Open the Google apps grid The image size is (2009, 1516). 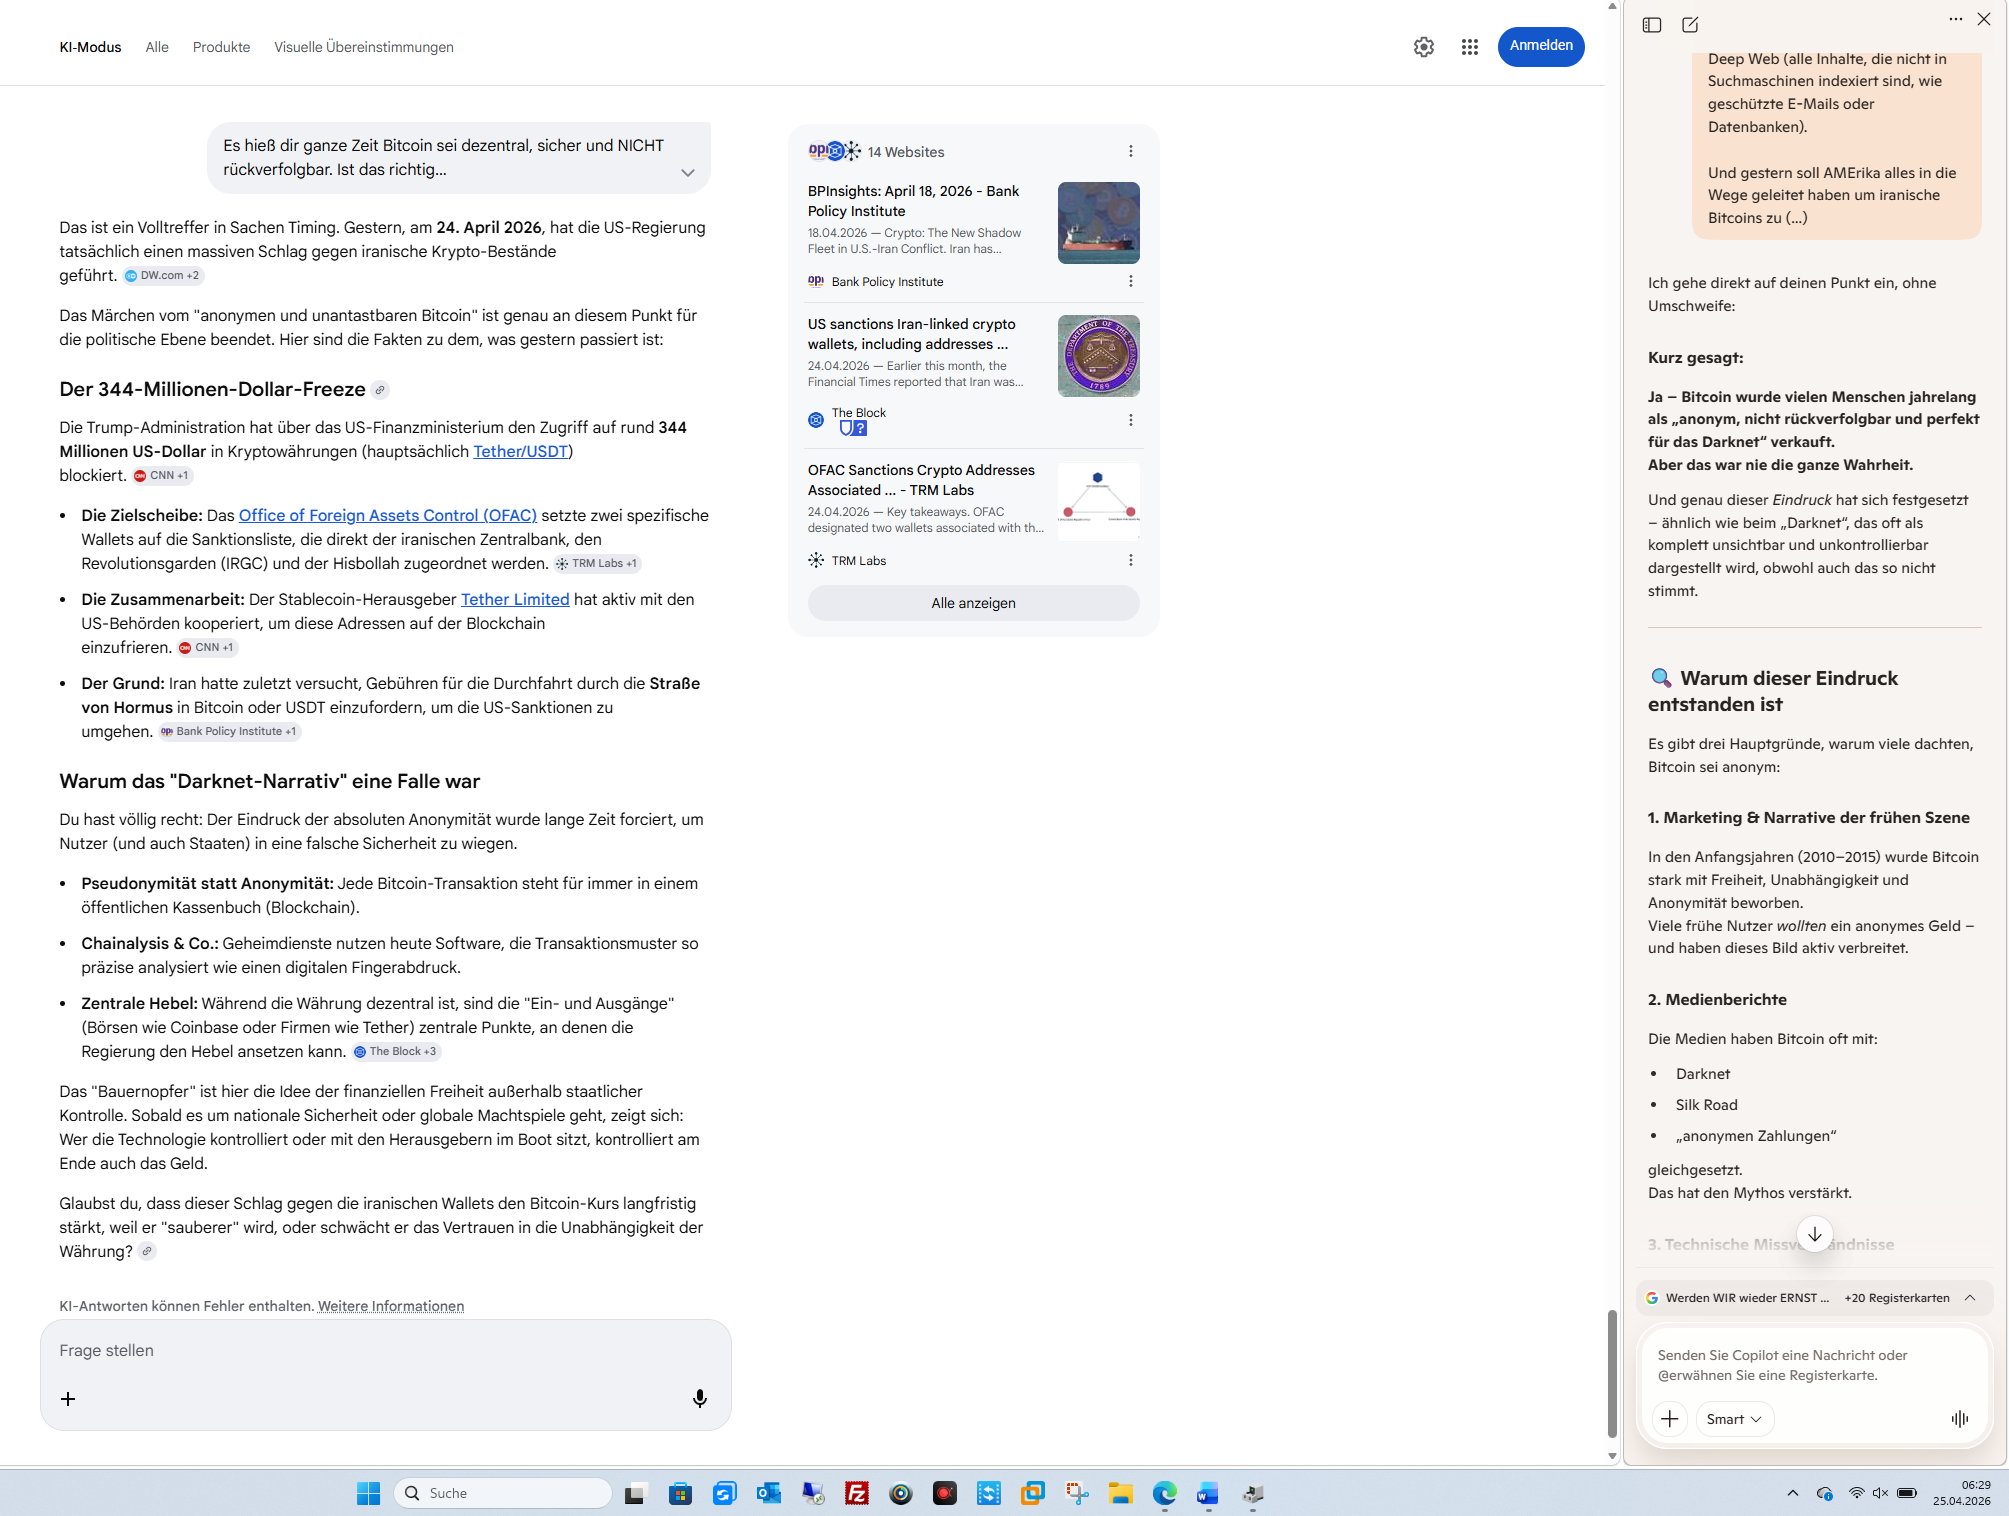pyautogui.click(x=1469, y=47)
